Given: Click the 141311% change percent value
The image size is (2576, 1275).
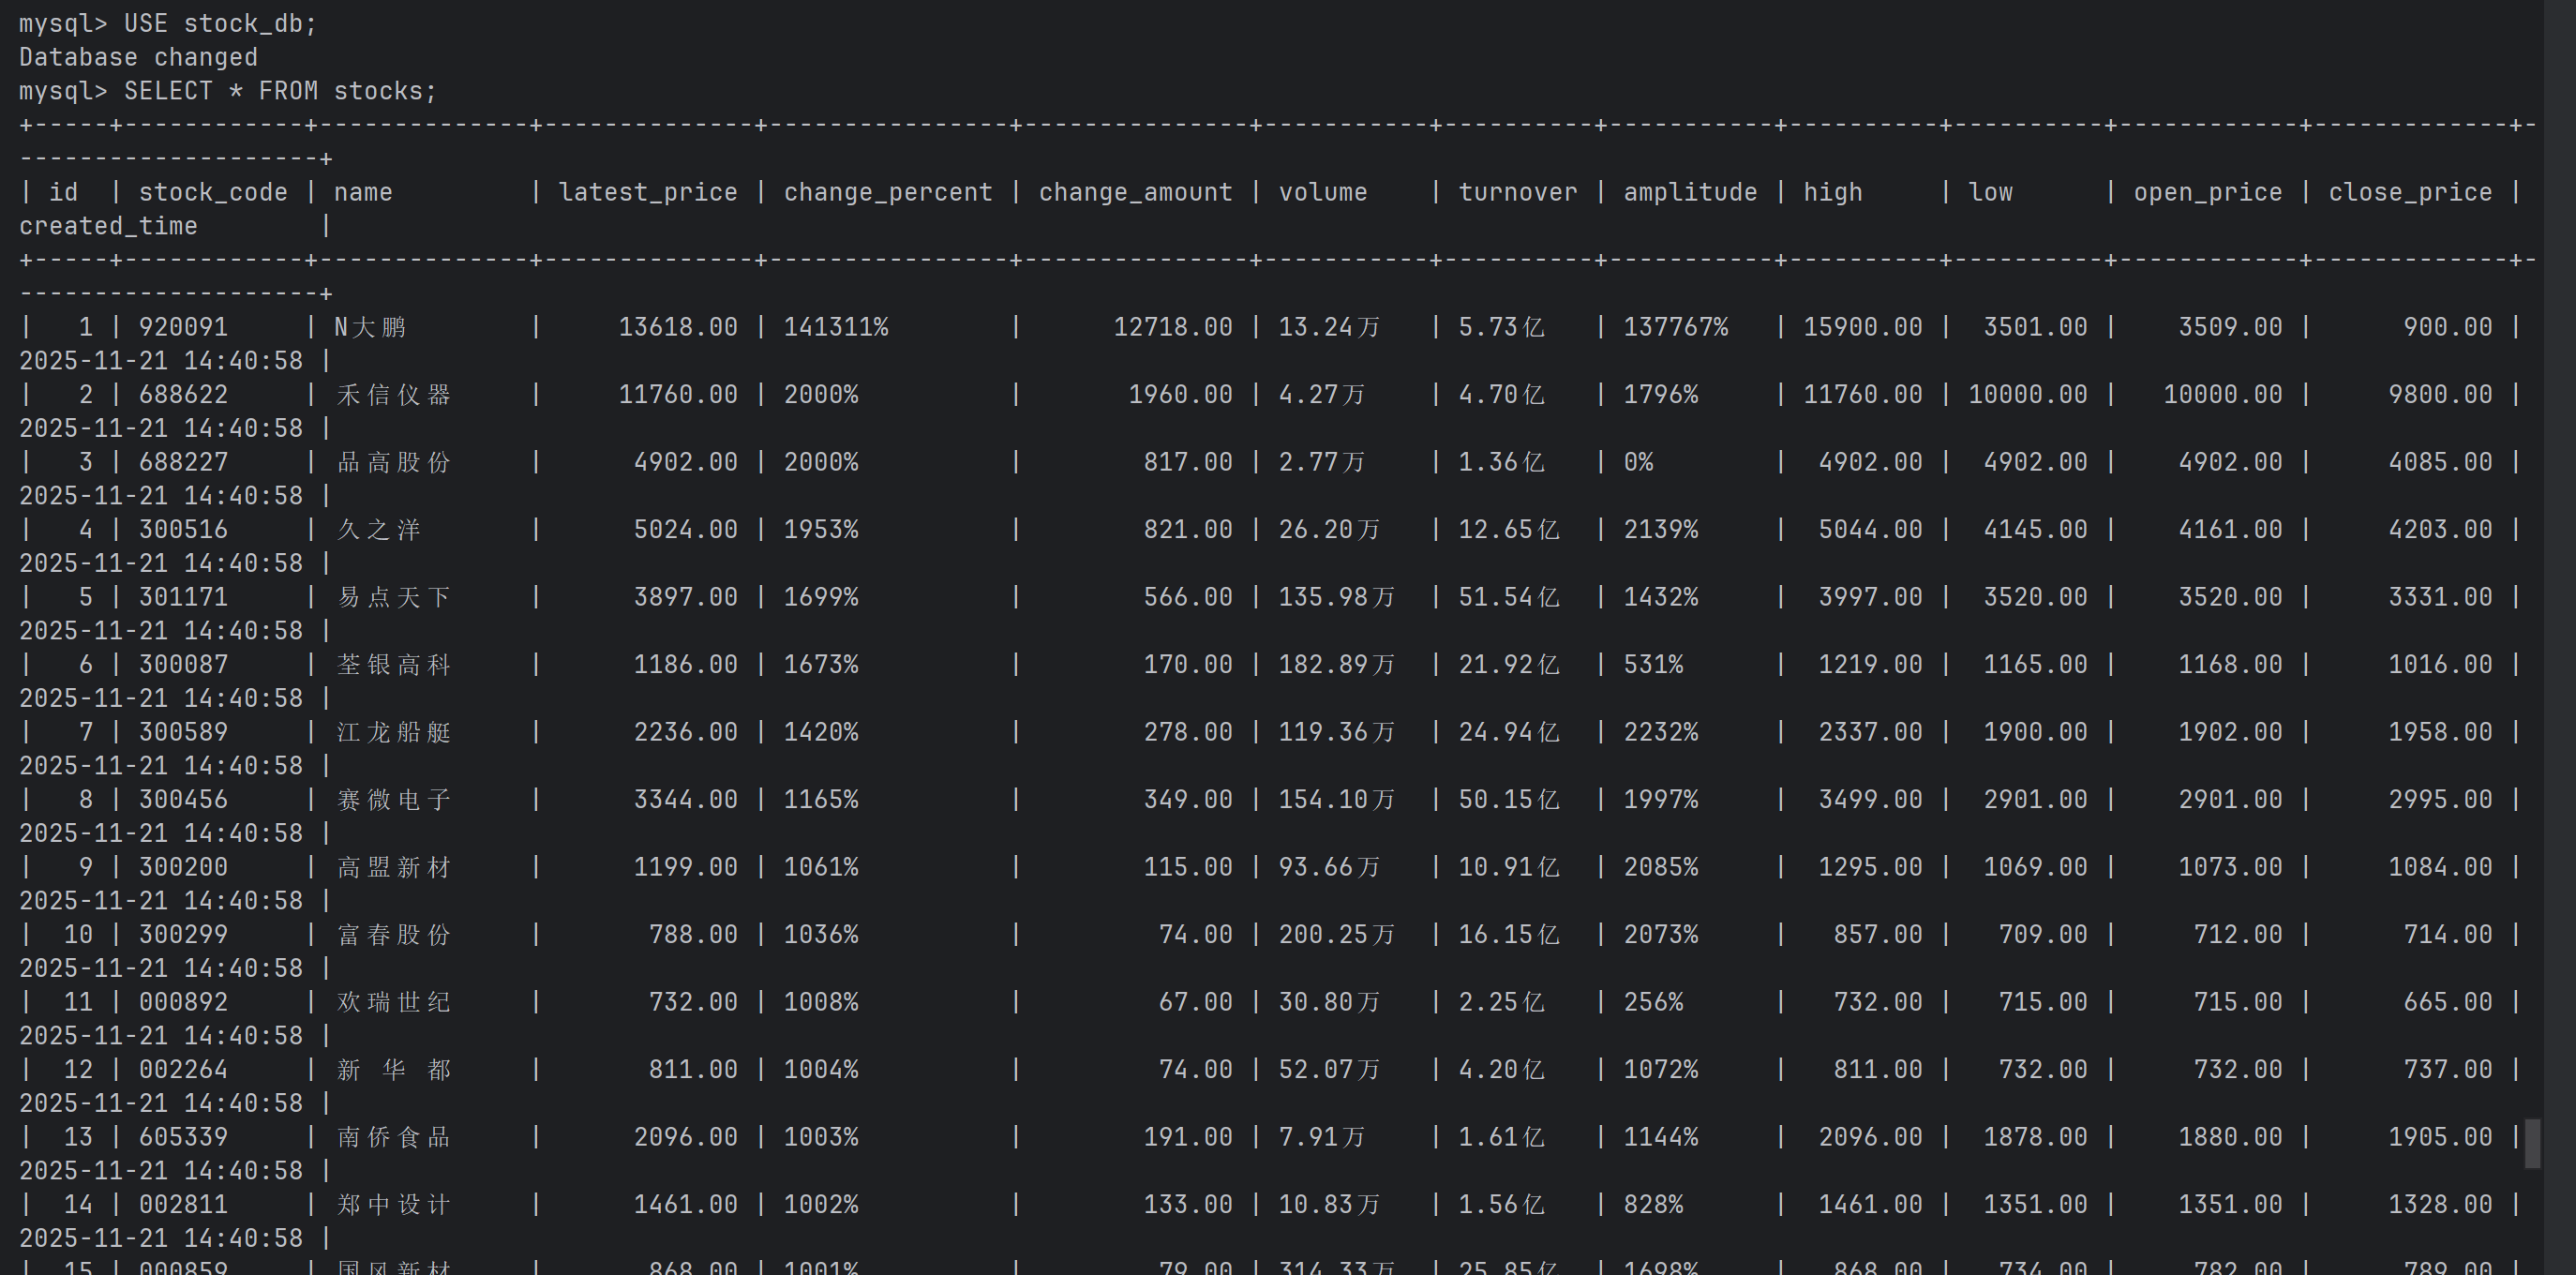Looking at the screenshot, I should click(836, 327).
